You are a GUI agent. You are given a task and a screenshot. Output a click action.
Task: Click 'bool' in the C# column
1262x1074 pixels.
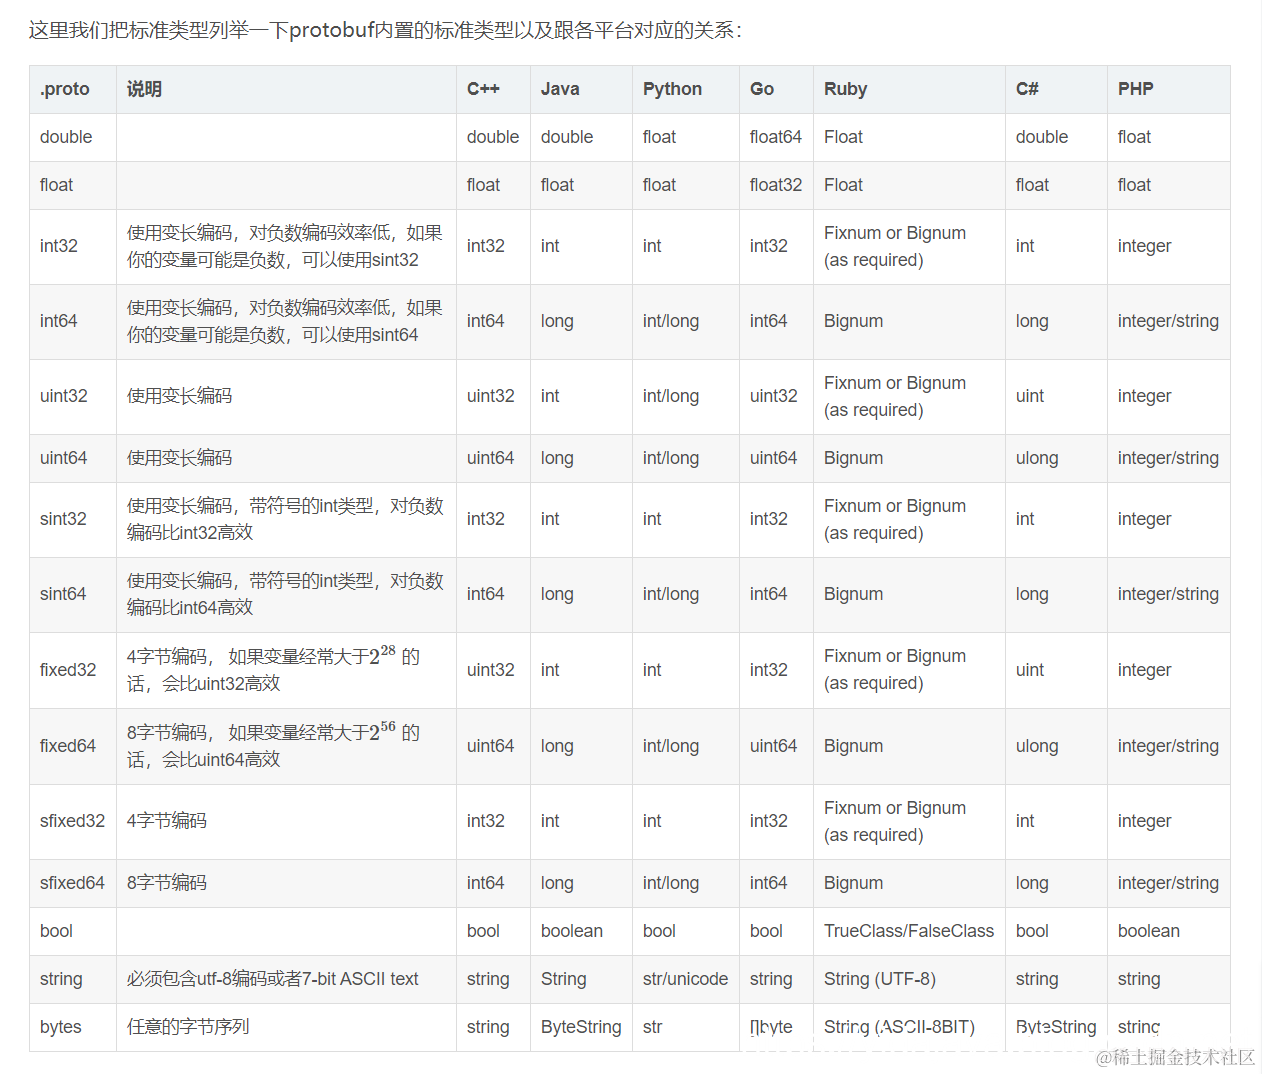click(x=1032, y=931)
